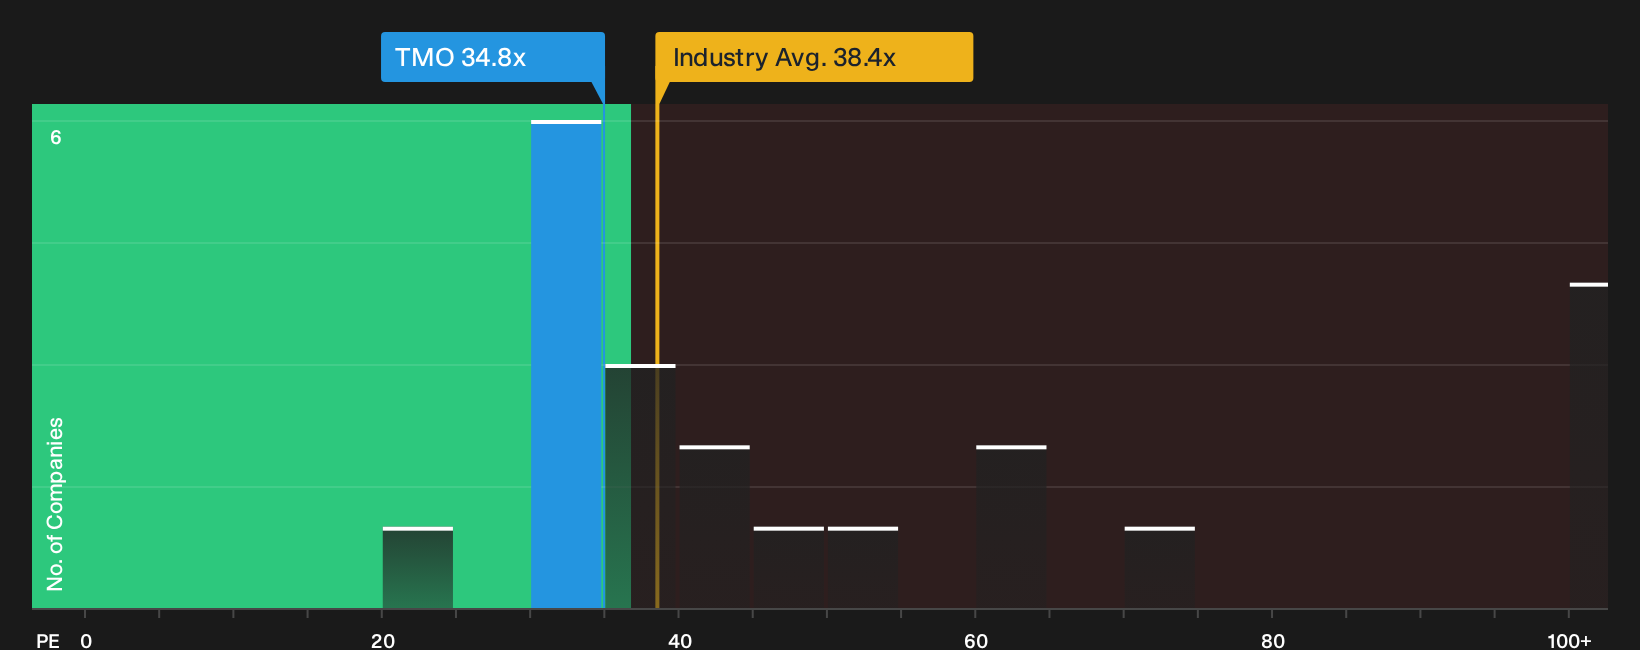Click the x-axis label 80
This screenshot has height=650, width=1640.
(x=1273, y=641)
